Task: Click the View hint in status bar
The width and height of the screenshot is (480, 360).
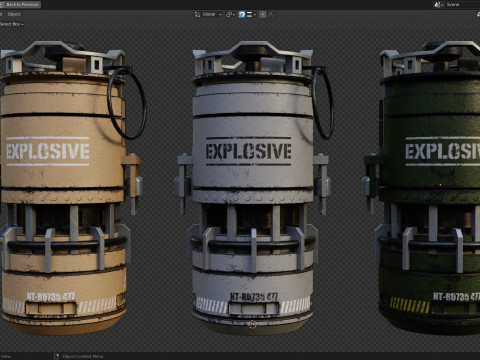Action: click(x=6, y=356)
